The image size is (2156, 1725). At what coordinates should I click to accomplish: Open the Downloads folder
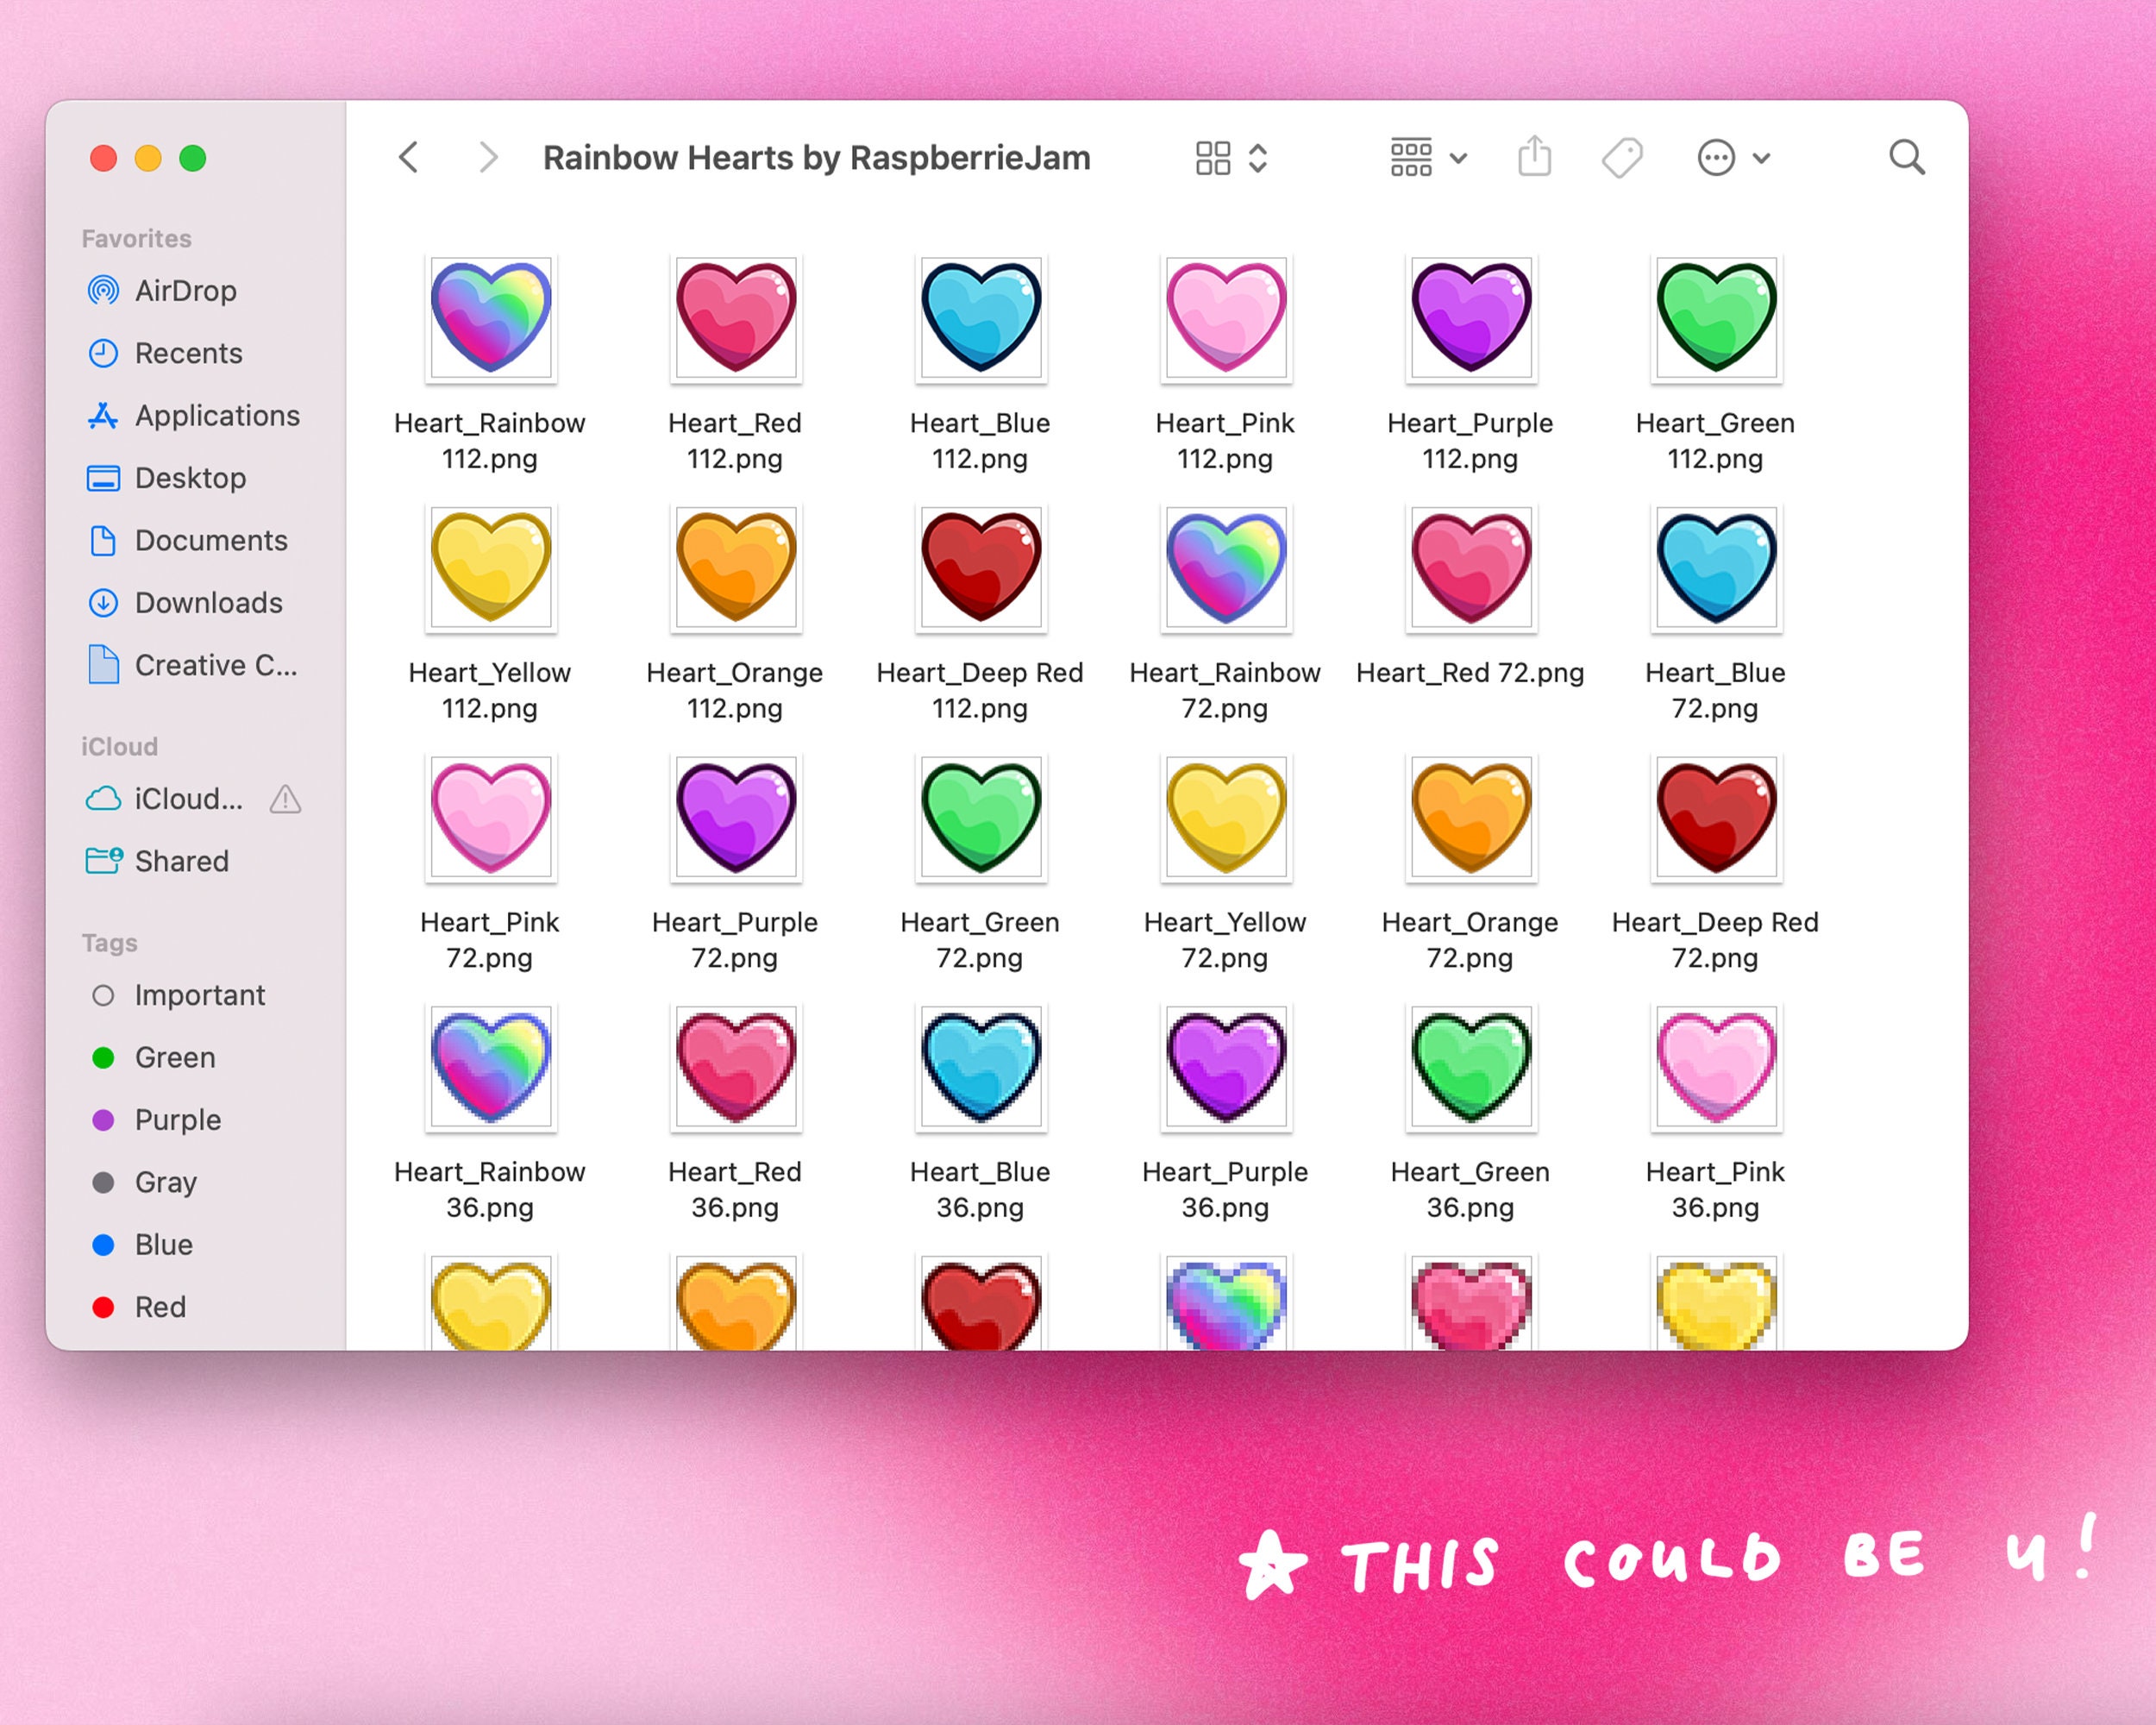click(x=206, y=603)
